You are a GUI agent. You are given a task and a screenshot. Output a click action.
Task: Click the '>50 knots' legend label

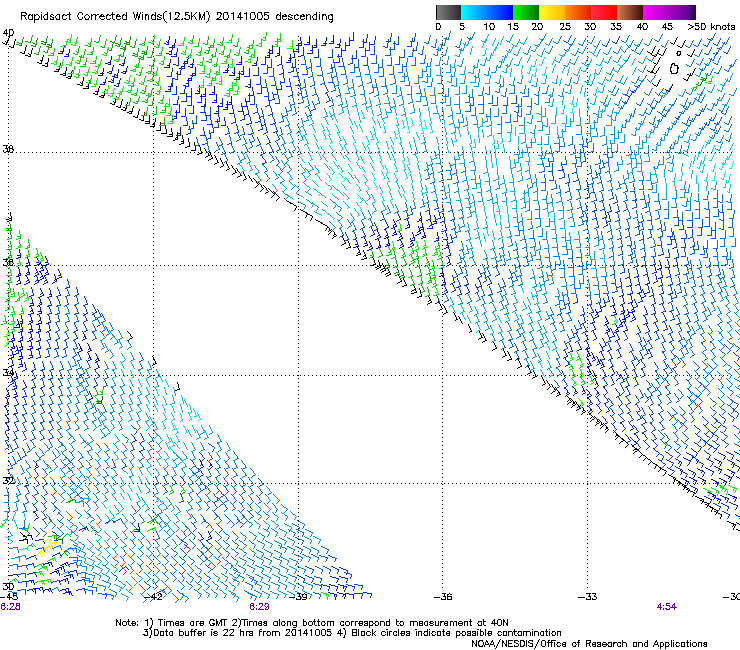pyautogui.click(x=711, y=27)
